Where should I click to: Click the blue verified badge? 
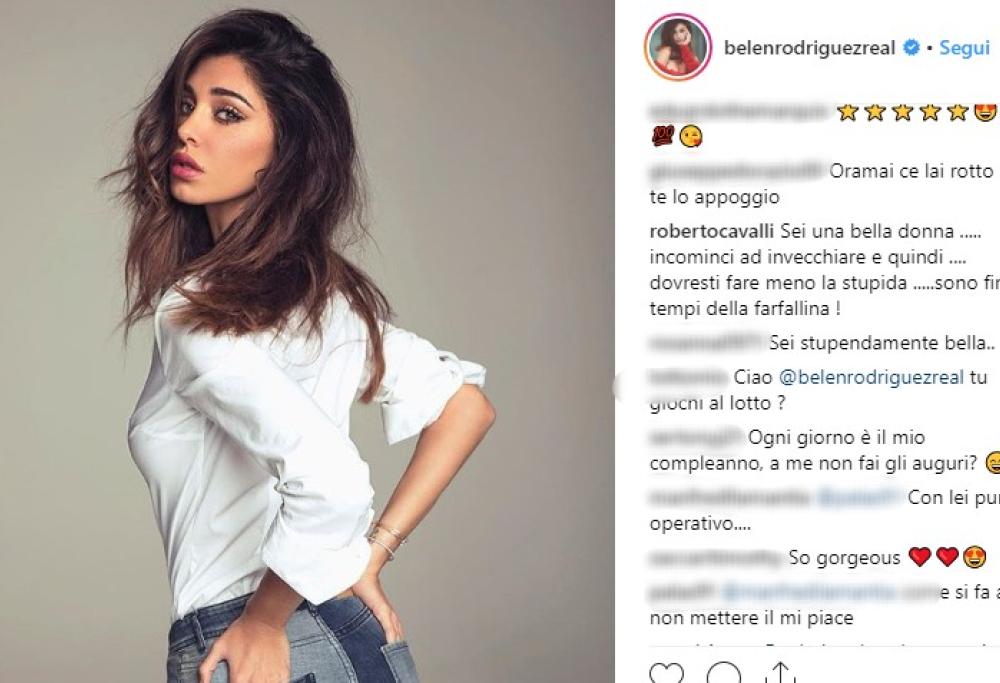pos(911,48)
